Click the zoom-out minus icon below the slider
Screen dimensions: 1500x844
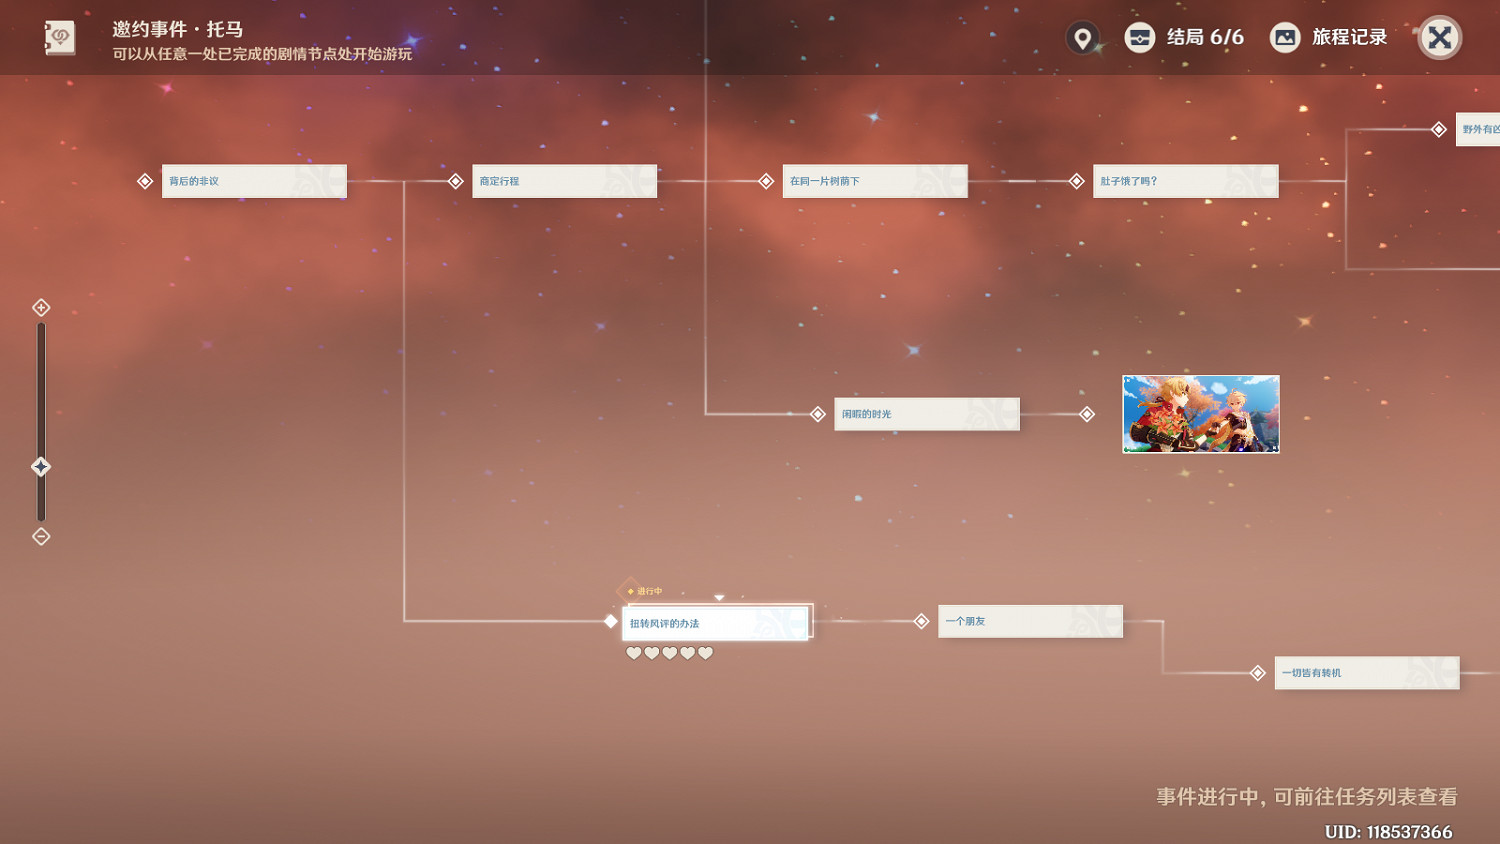[41, 537]
